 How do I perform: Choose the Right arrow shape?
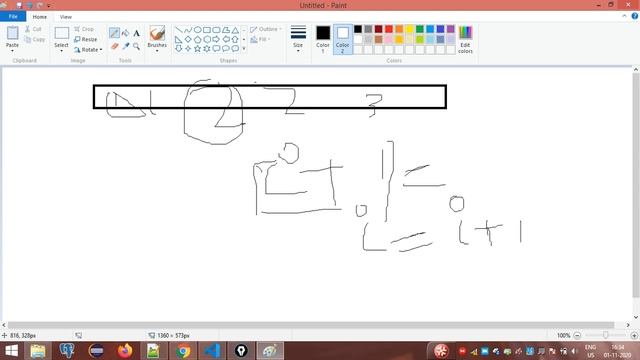pyautogui.click(x=216, y=40)
